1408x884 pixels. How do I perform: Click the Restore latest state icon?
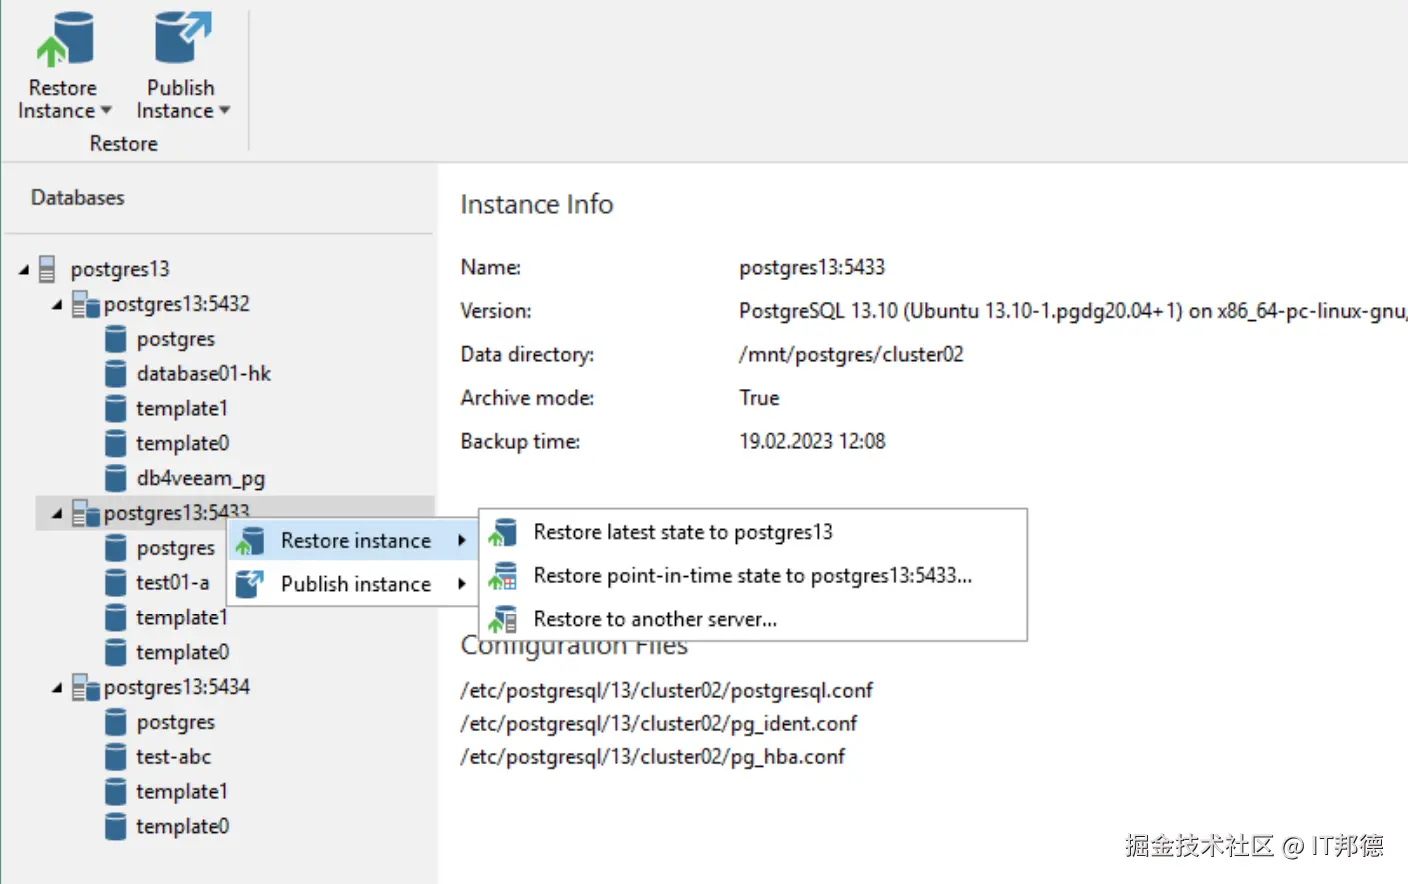pyautogui.click(x=503, y=533)
